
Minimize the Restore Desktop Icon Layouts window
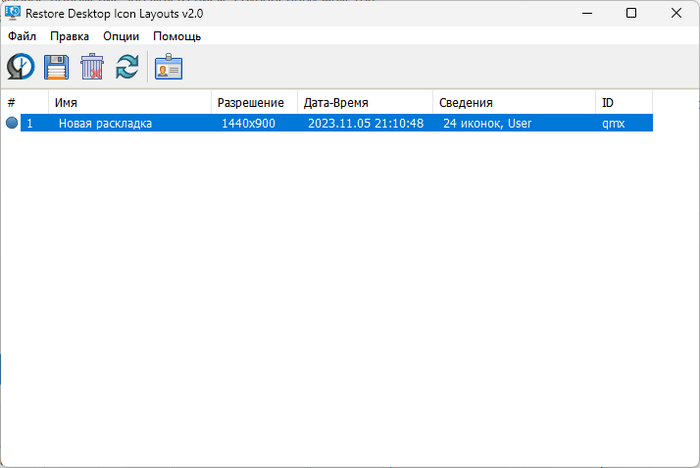(x=587, y=13)
